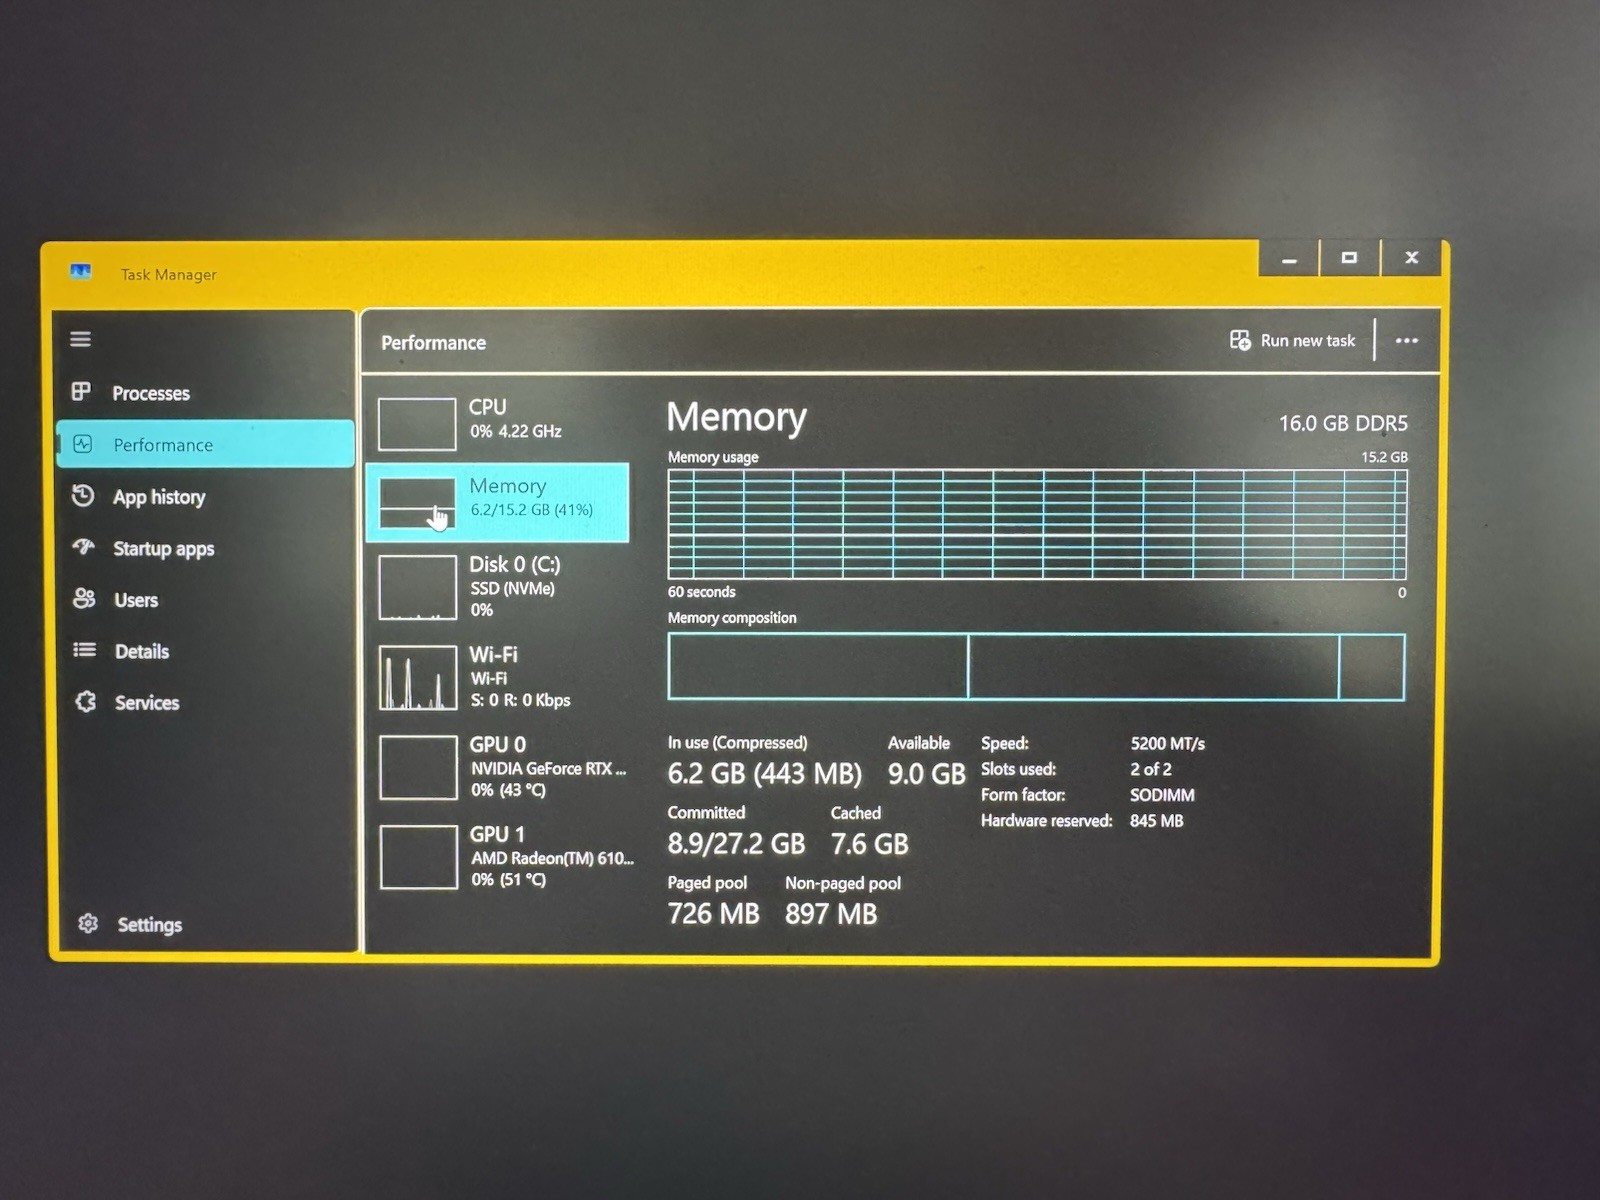Click the Memory heading text

tap(736, 418)
